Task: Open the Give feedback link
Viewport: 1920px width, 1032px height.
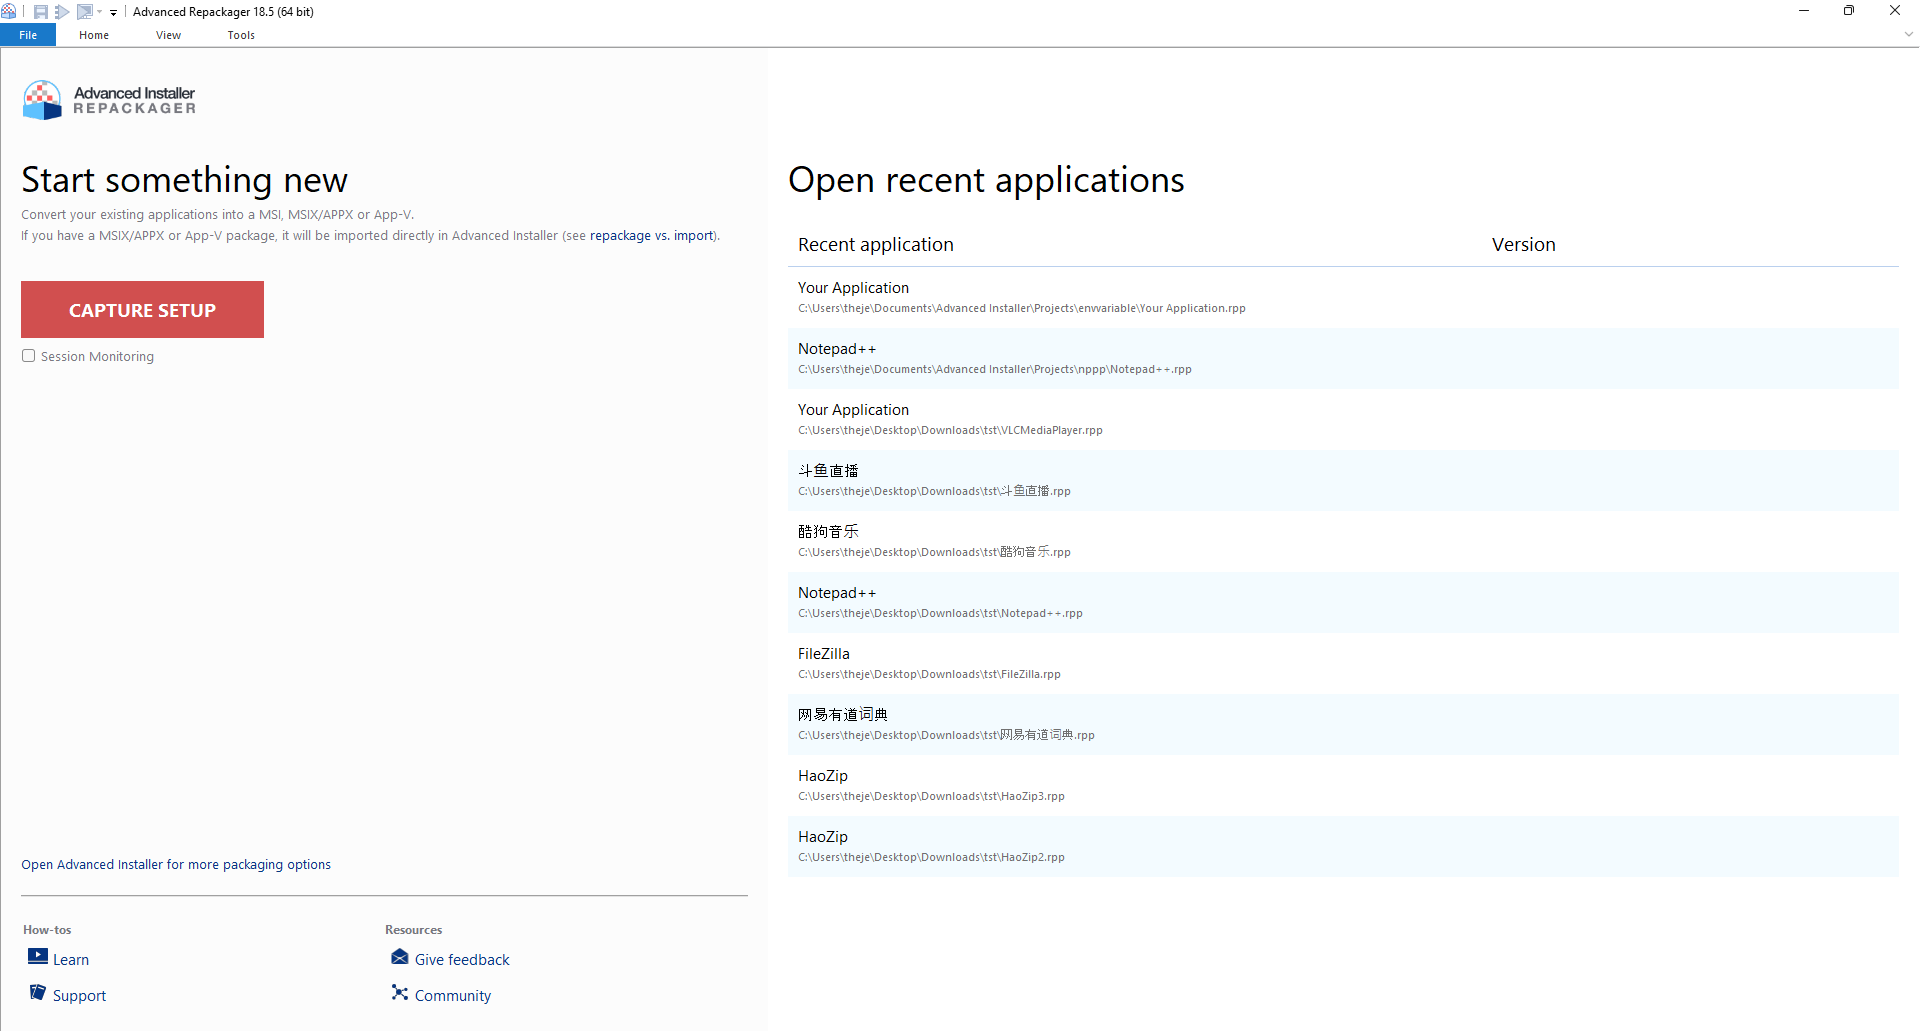Action: point(462,960)
